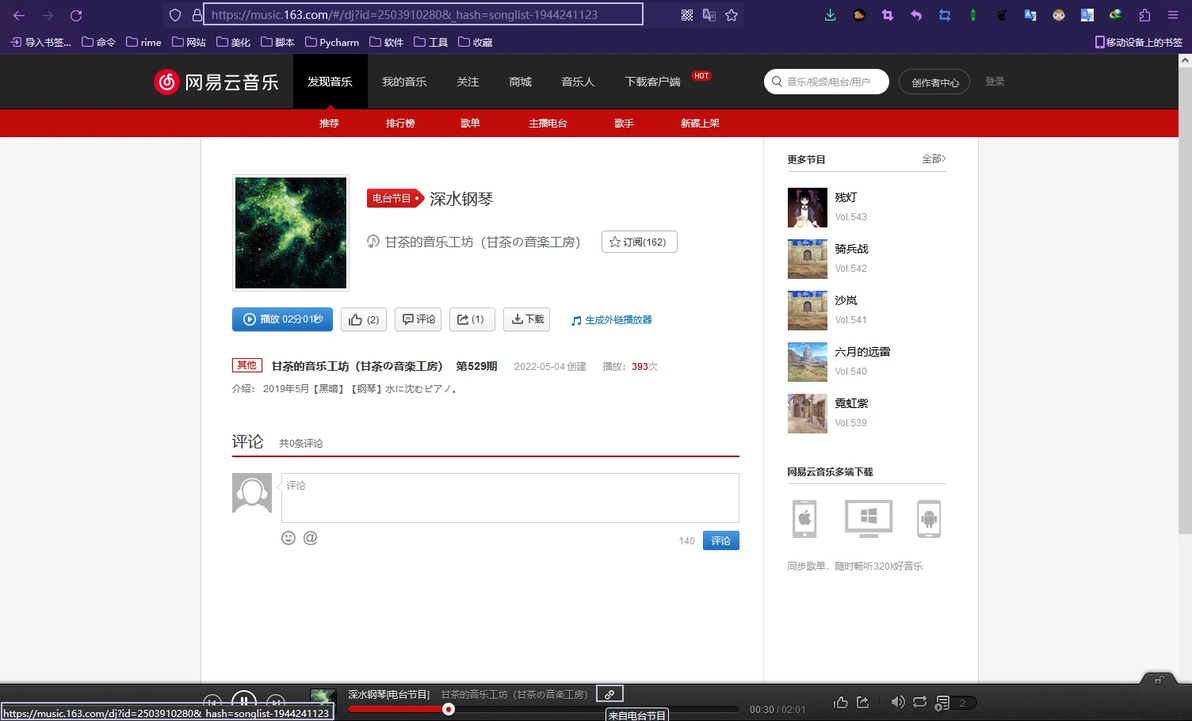Open the 发现音乐 tab
This screenshot has height=721, width=1192.
coord(330,81)
